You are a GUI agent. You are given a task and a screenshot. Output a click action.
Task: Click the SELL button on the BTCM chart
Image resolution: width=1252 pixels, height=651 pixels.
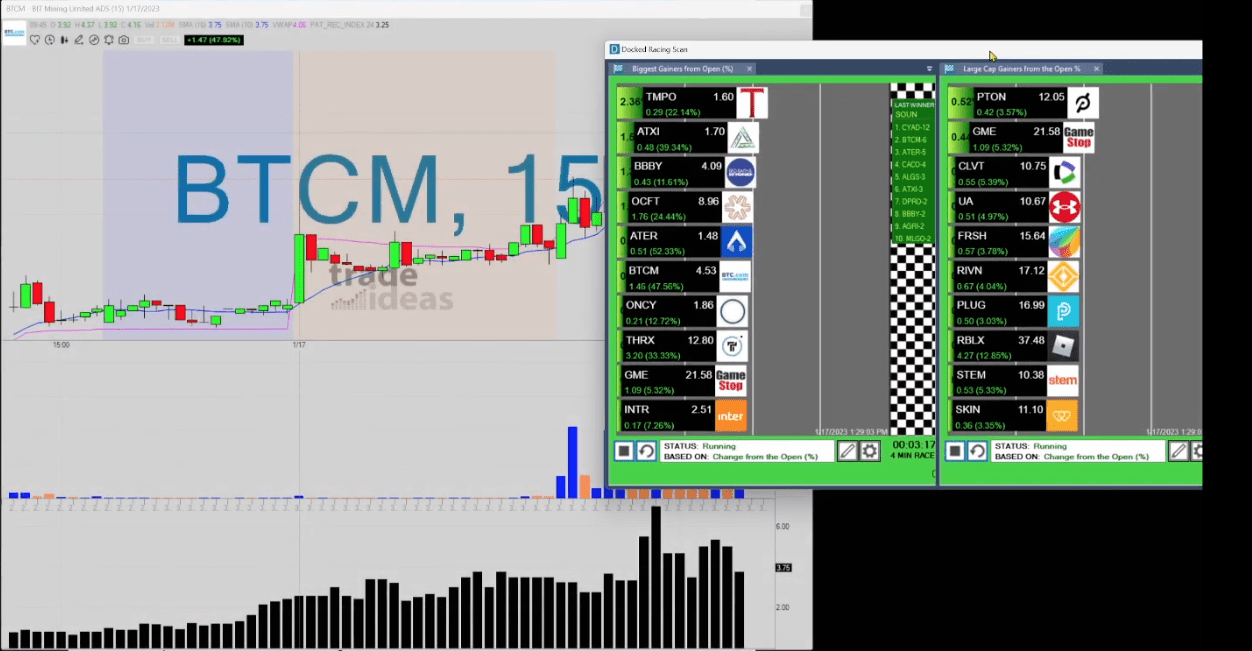(x=169, y=40)
